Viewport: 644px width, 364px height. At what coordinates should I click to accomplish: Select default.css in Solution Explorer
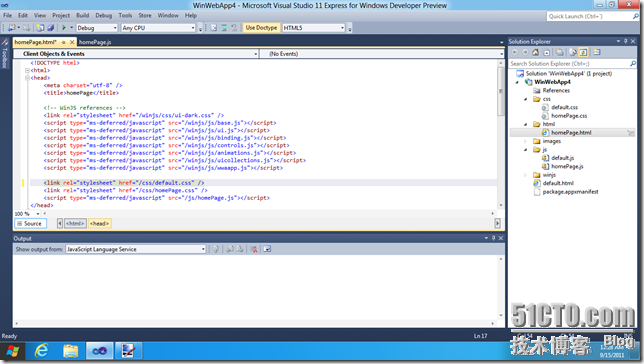pyautogui.click(x=564, y=107)
